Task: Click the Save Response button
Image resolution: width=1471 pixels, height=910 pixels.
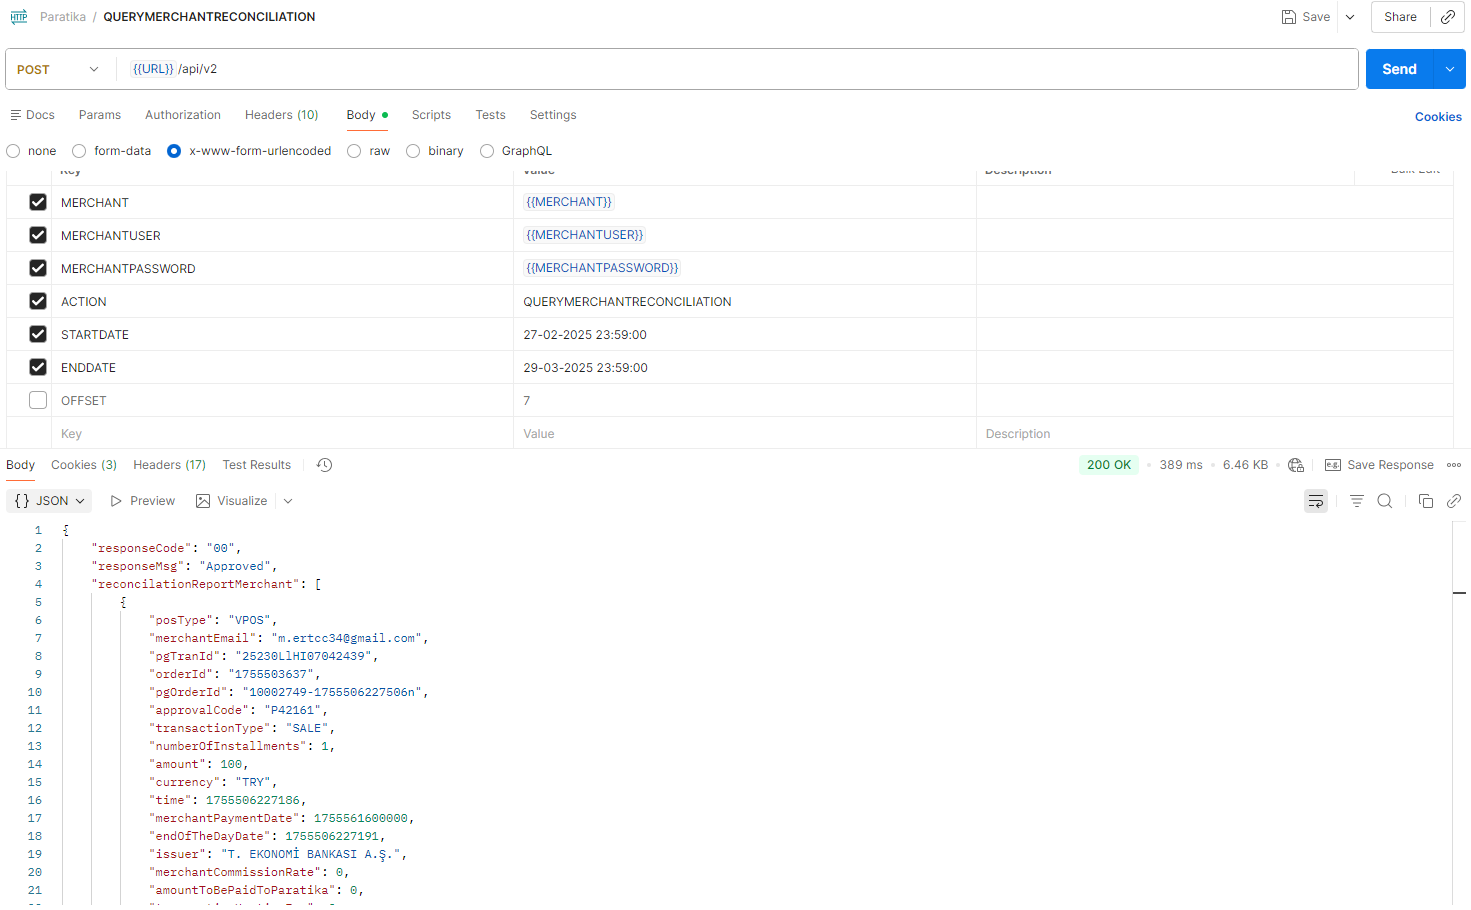Action: (1379, 465)
